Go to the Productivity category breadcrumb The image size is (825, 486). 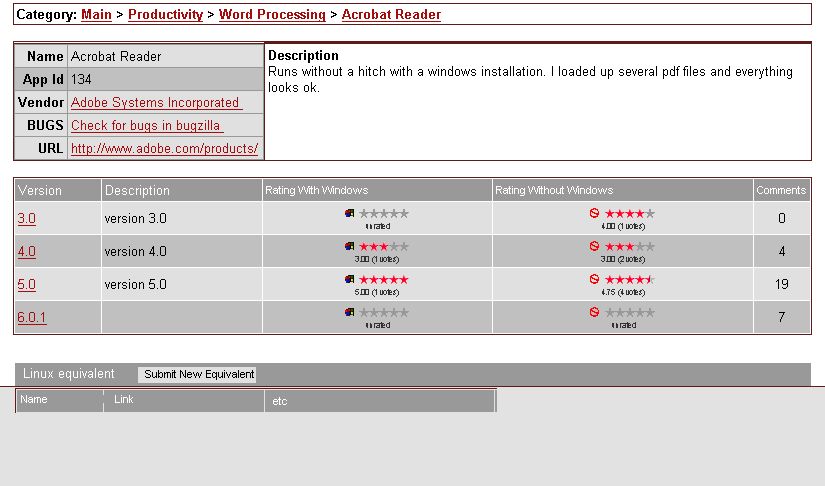tap(165, 15)
